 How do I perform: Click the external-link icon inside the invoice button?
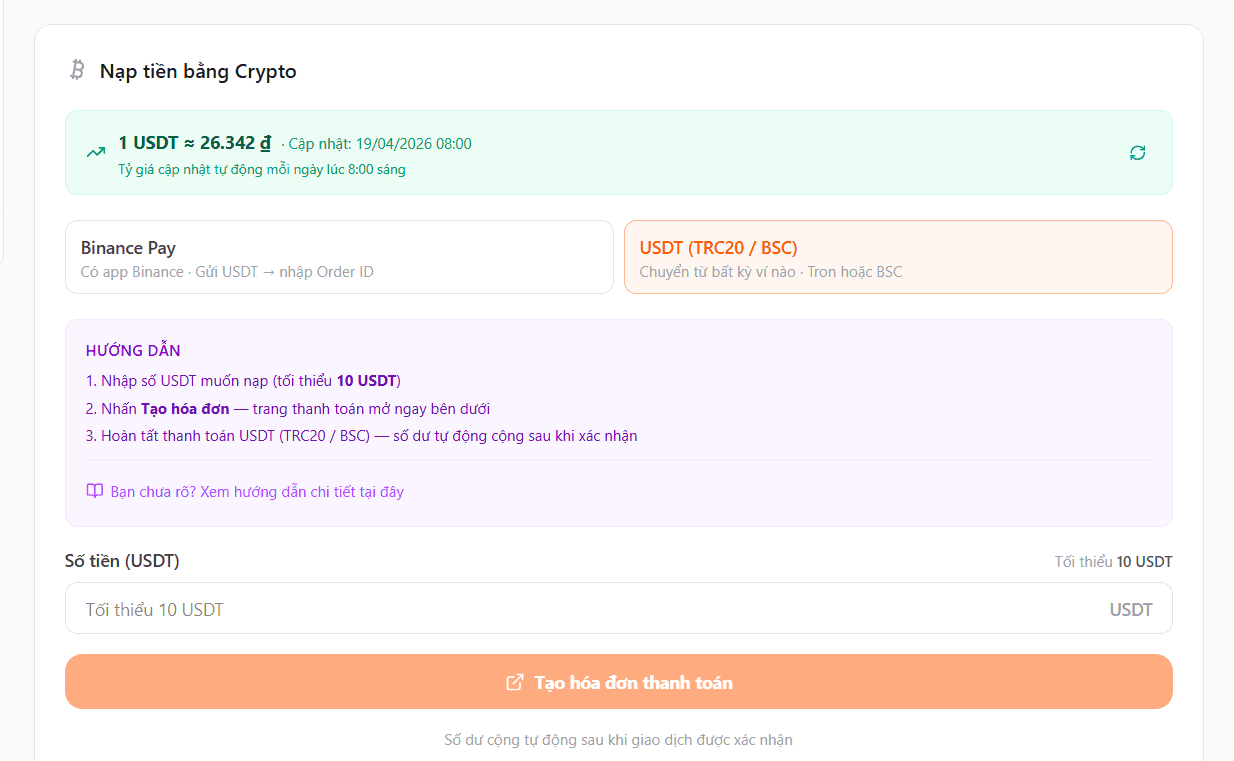coord(517,681)
